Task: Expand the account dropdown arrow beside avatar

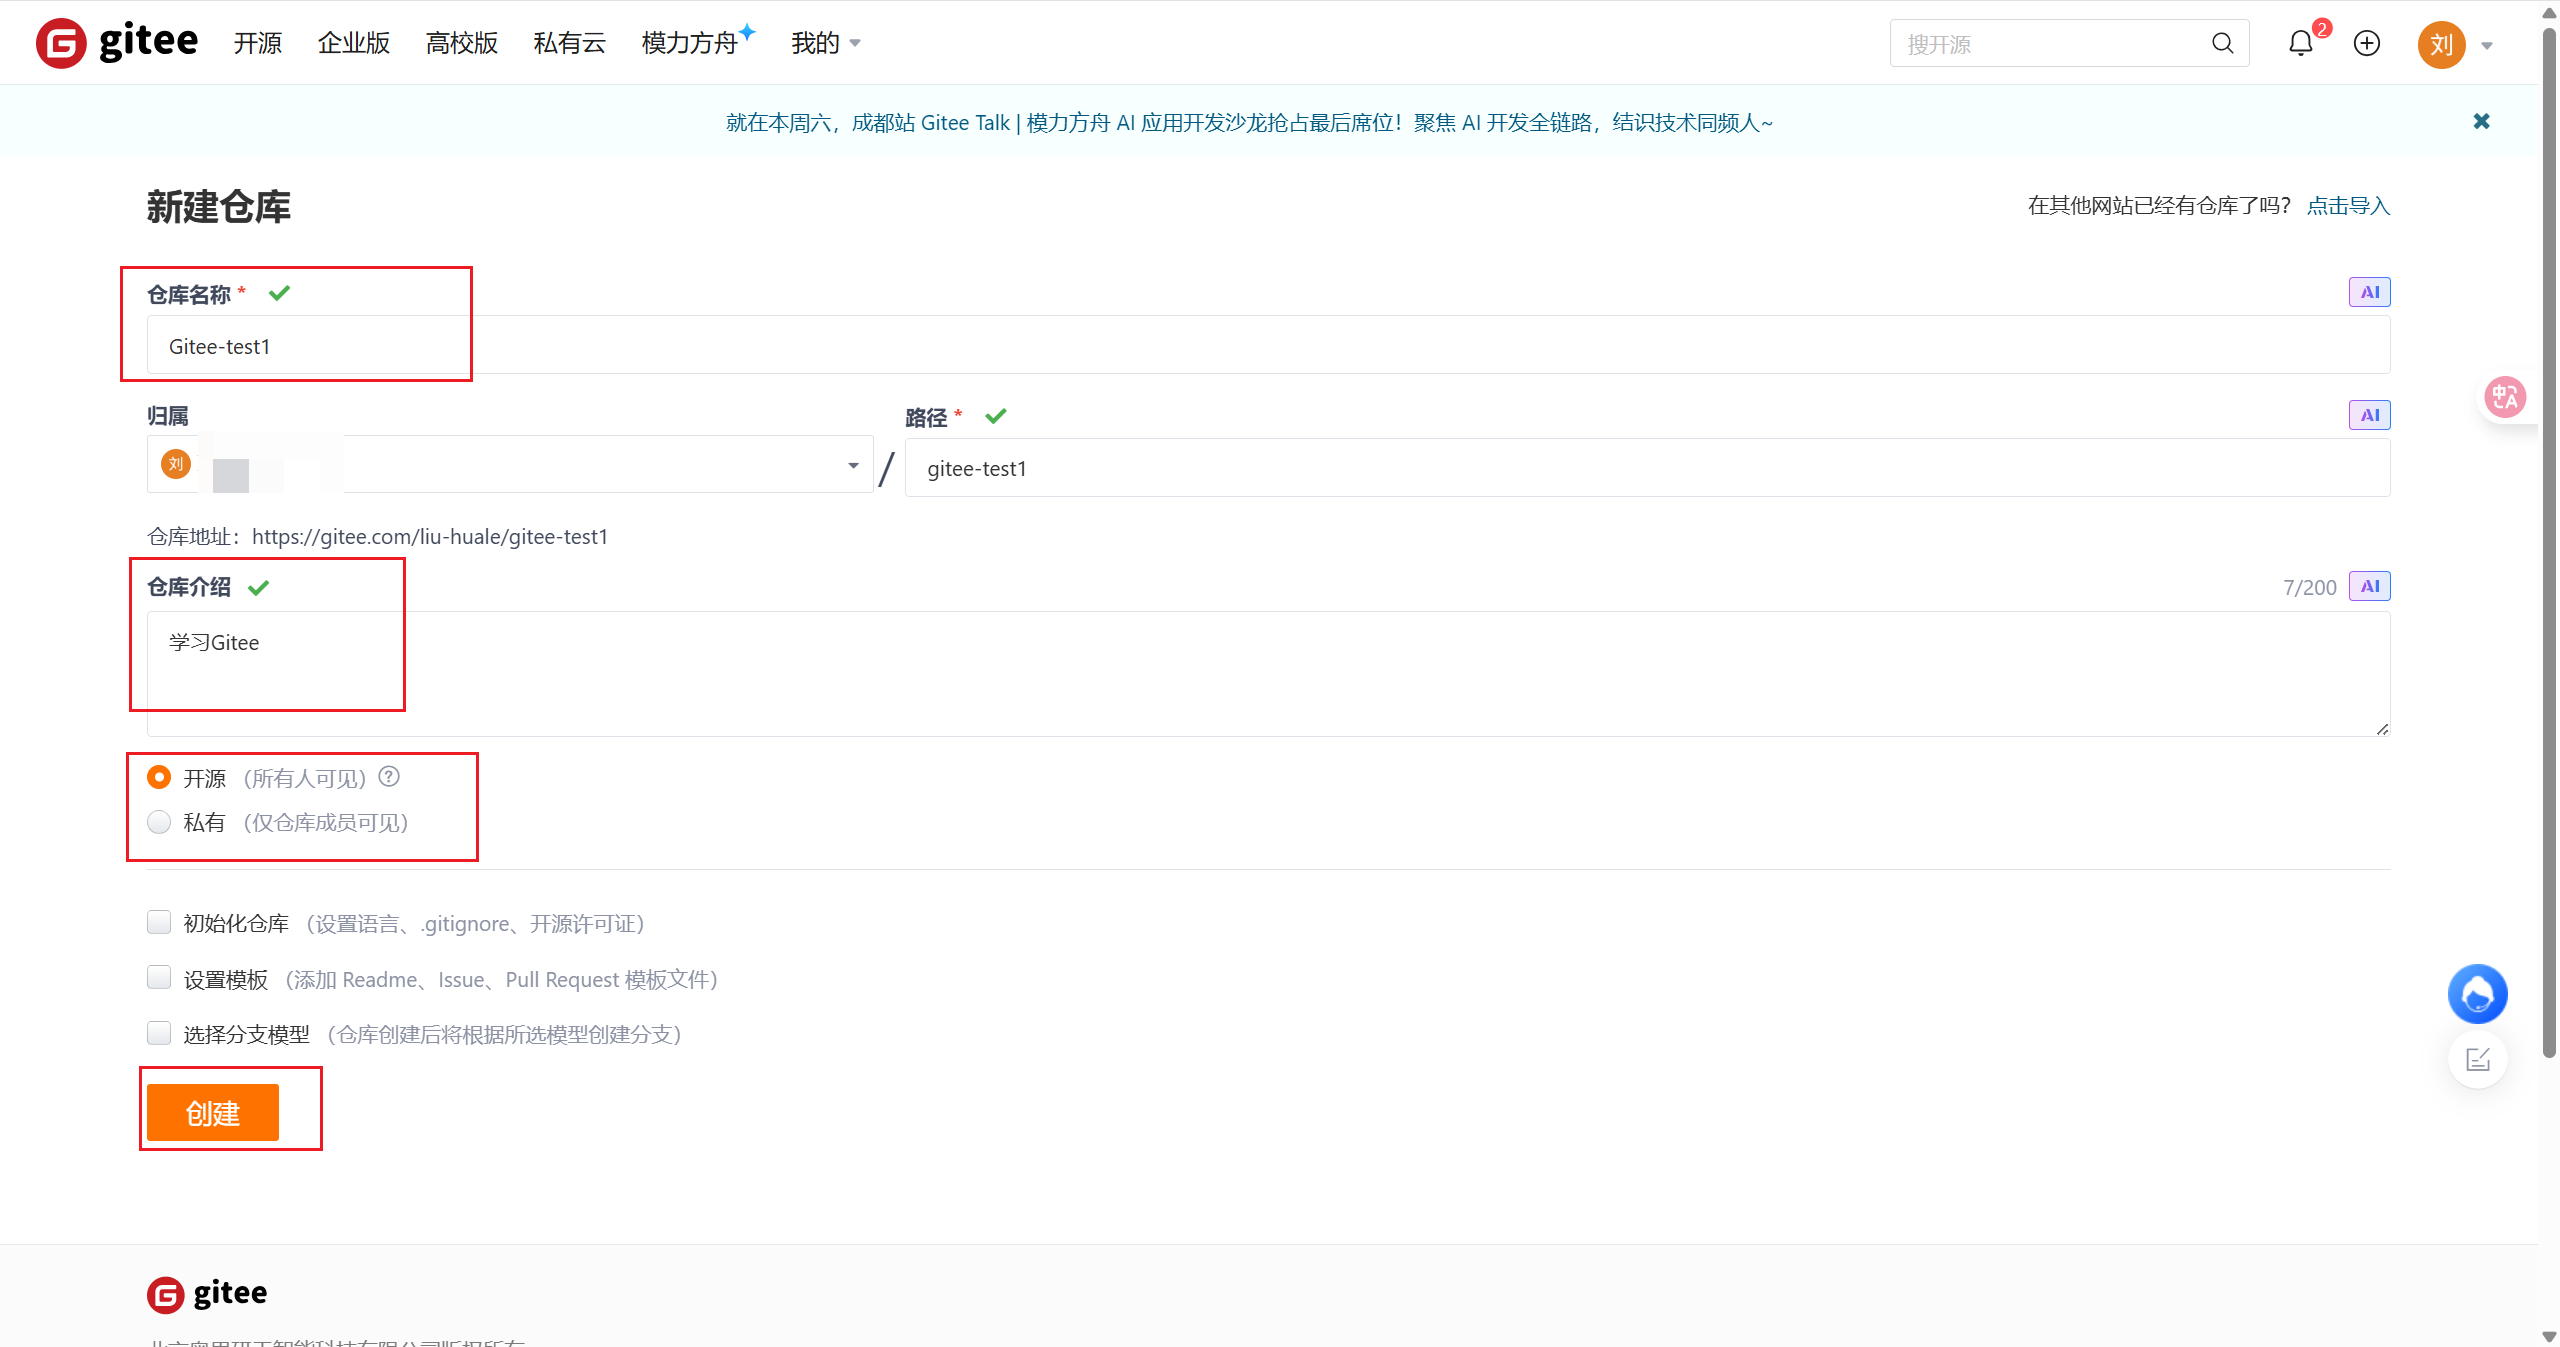Action: point(2487,46)
